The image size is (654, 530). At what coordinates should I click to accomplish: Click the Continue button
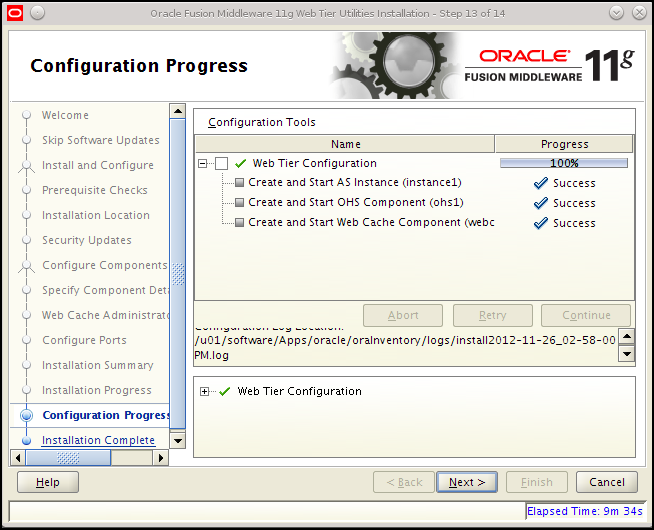click(586, 316)
